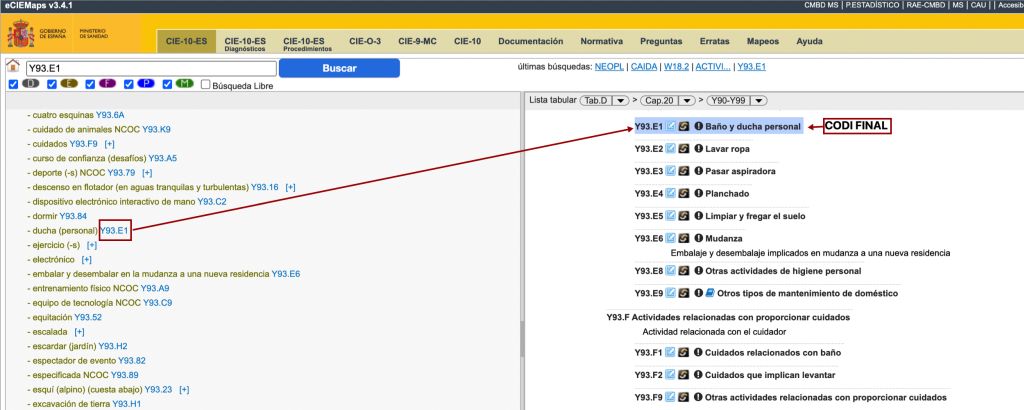This screenshot has width=1024, height=410.
Task: Click the home icon beside the search field
Action: pyautogui.click(x=13, y=67)
